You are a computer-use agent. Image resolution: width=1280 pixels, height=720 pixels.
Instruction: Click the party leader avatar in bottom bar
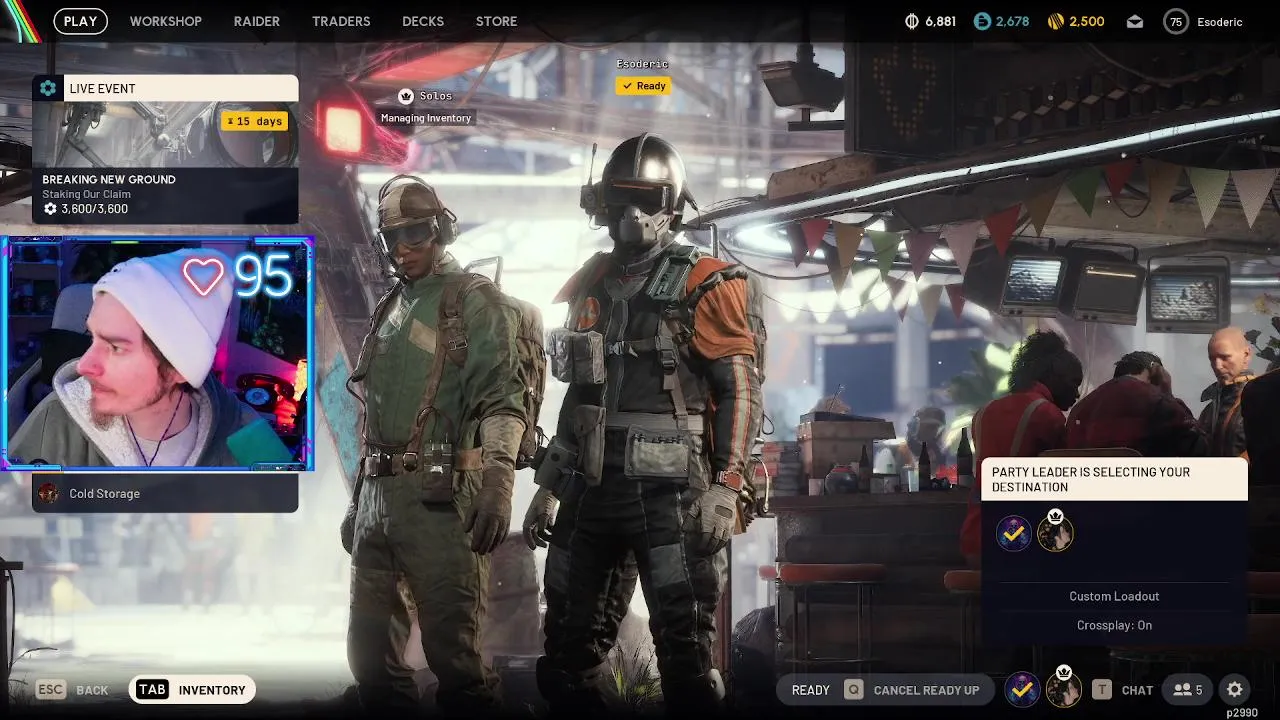tap(1063, 688)
